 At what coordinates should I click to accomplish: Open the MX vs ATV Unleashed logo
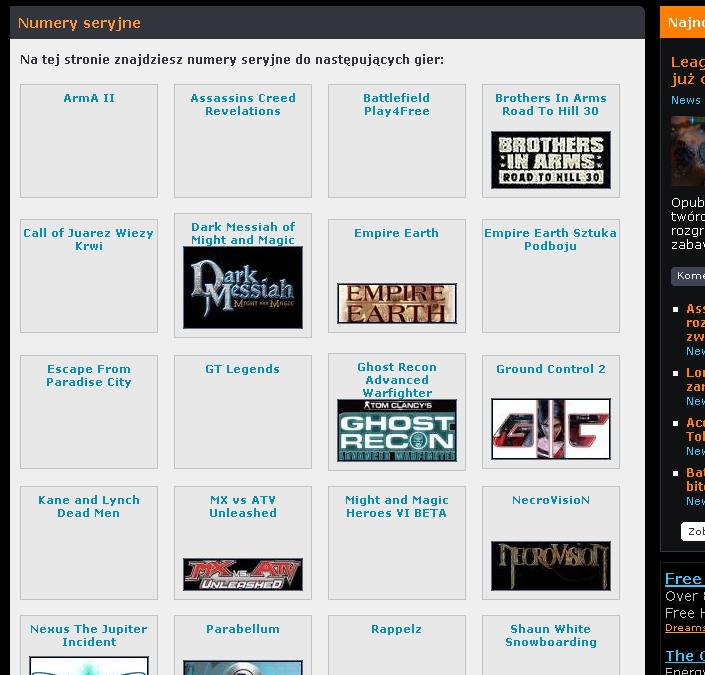click(243, 575)
